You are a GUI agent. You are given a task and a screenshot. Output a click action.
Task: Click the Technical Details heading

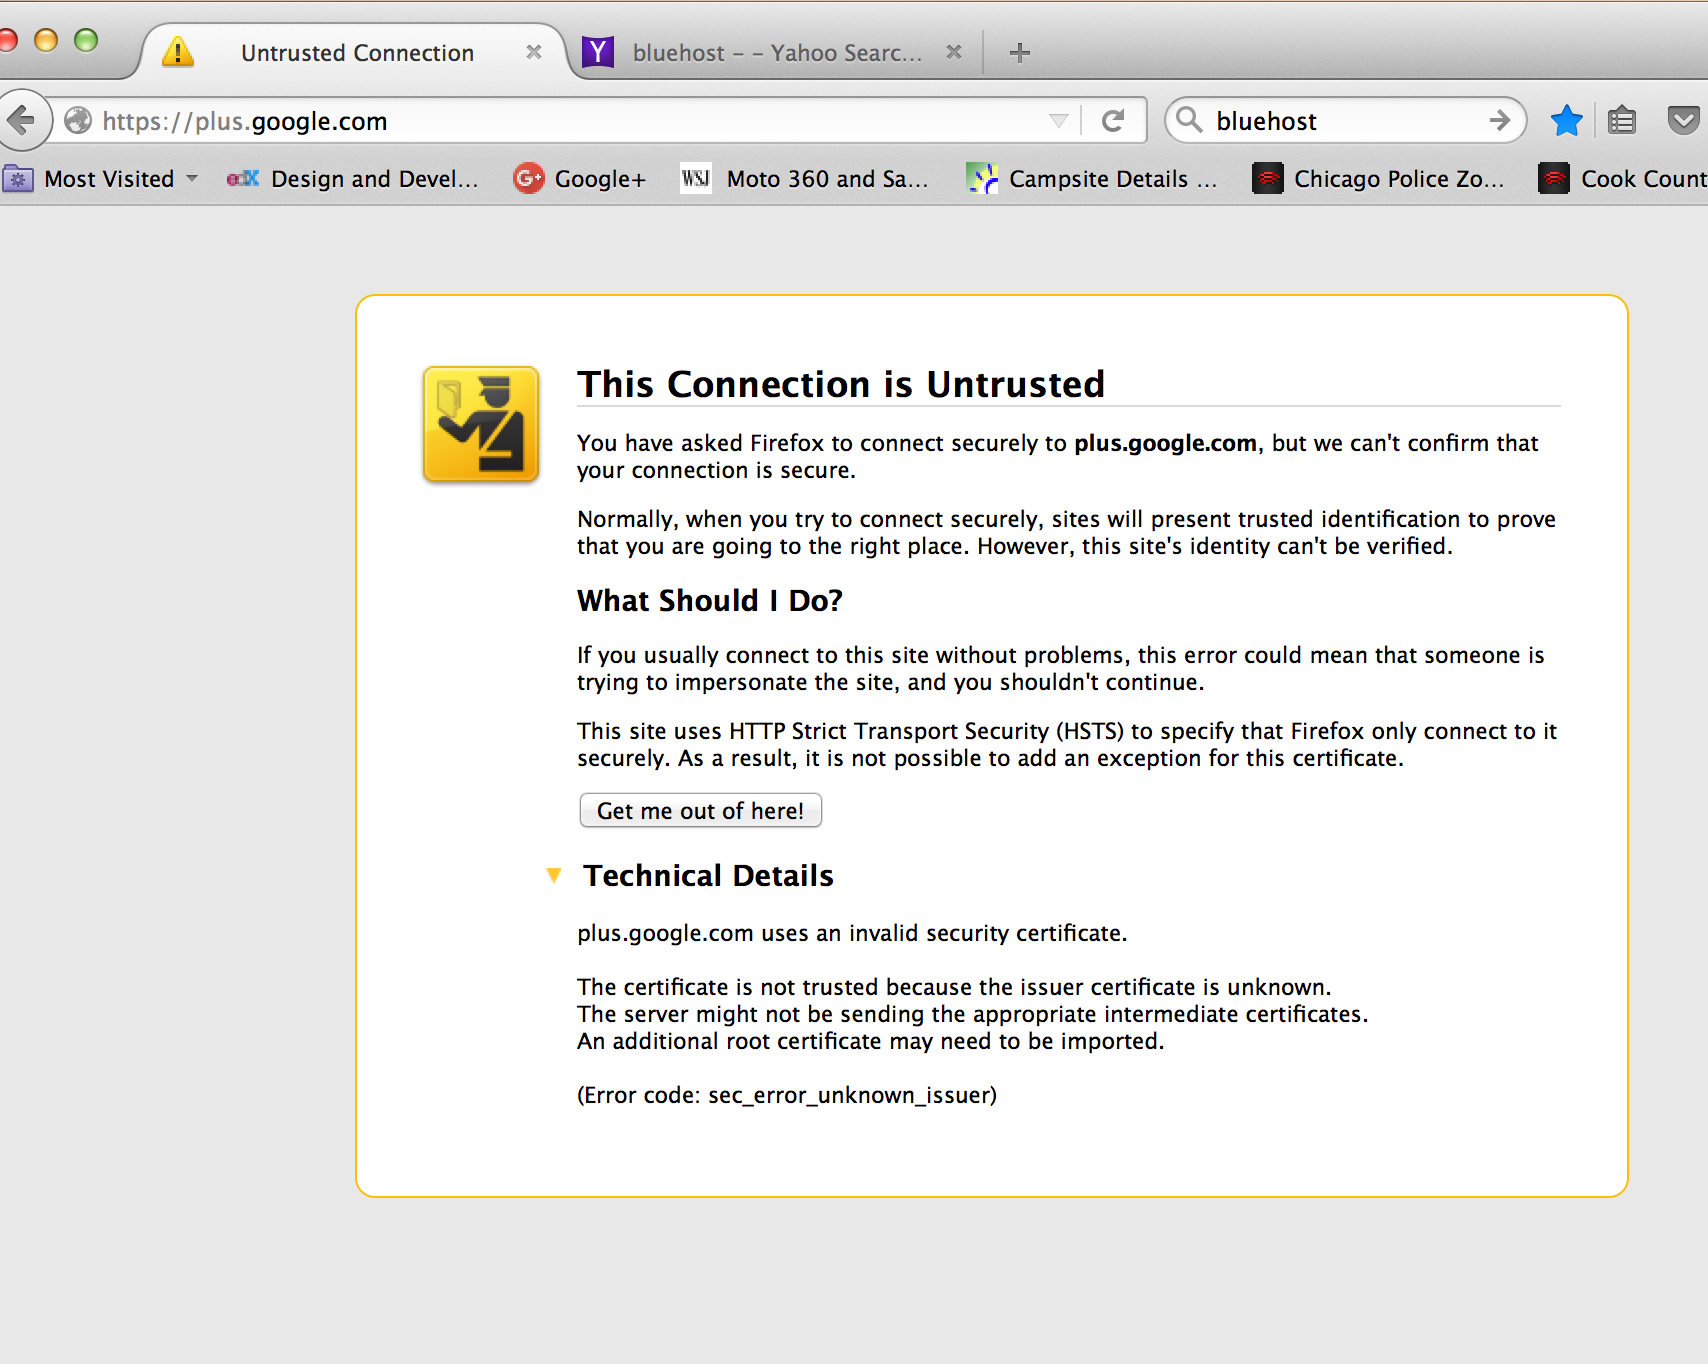point(708,876)
